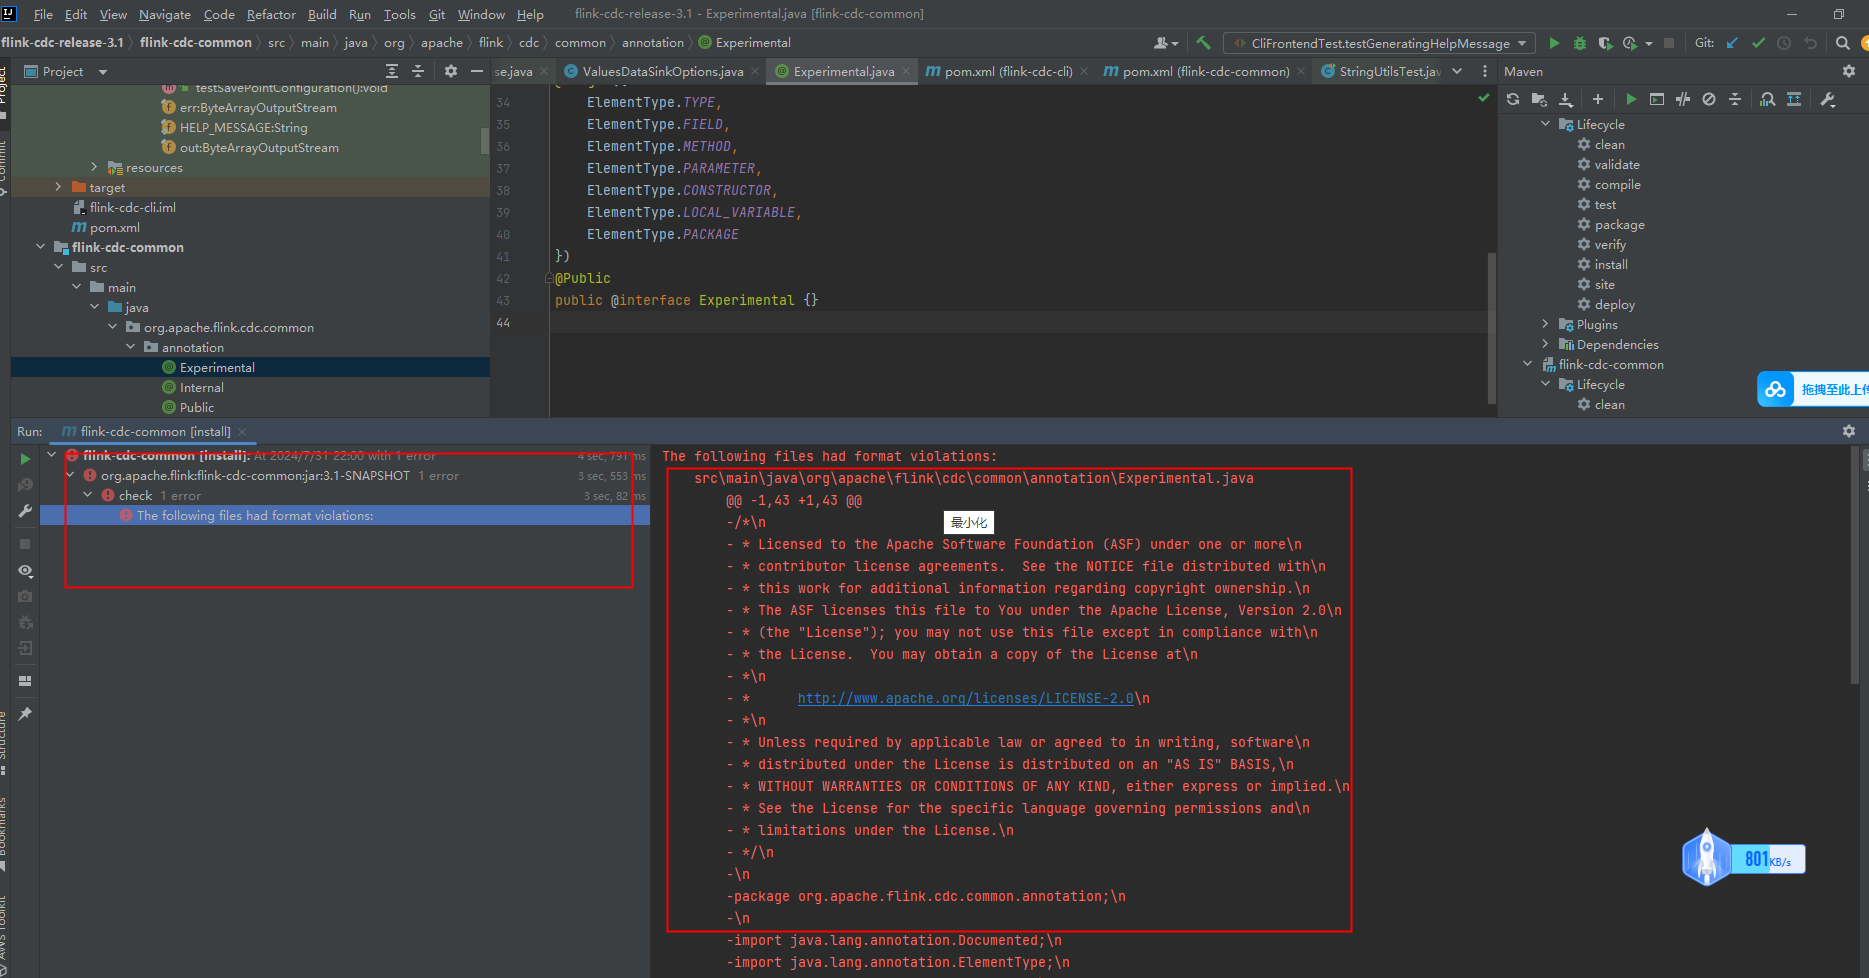Switch to ValuesDataSinkOptions.java tab
The width and height of the screenshot is (1869, 978).
pyautogui.click(x=662, y=71)
